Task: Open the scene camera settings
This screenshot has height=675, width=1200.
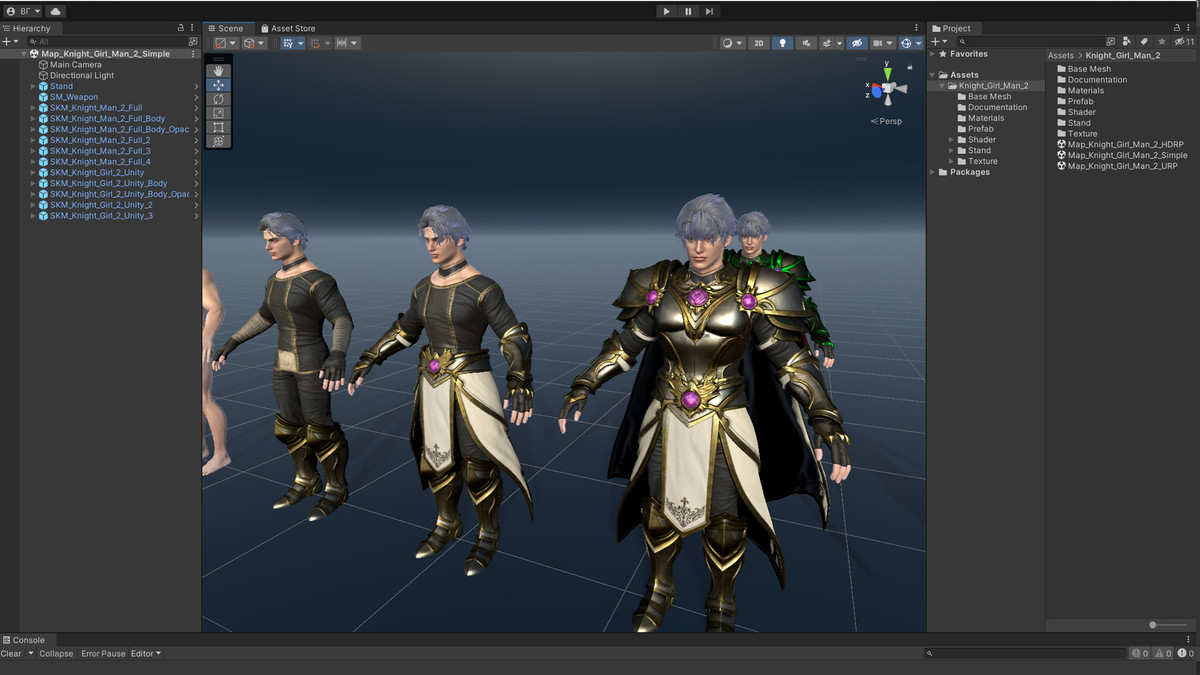Action: coord(883,43)
